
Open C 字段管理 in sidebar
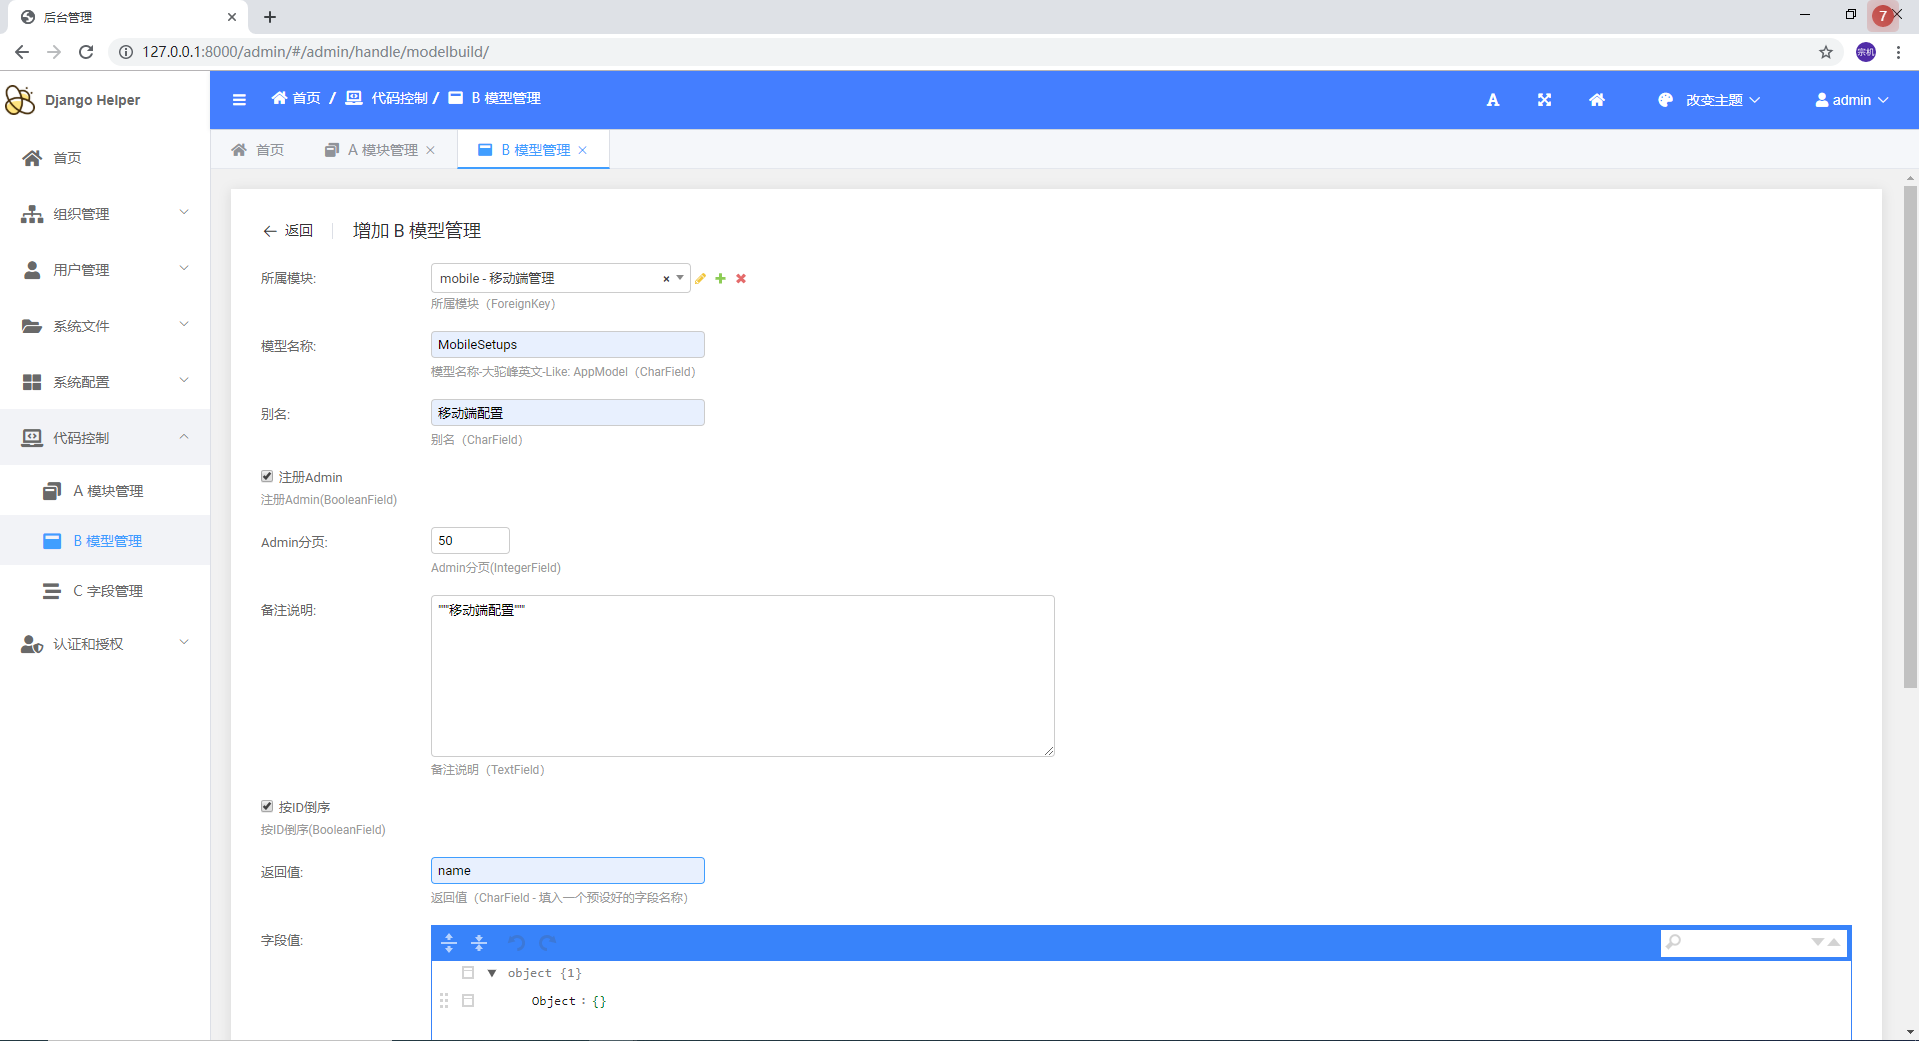pyautogui.click(x=107, y=591)
